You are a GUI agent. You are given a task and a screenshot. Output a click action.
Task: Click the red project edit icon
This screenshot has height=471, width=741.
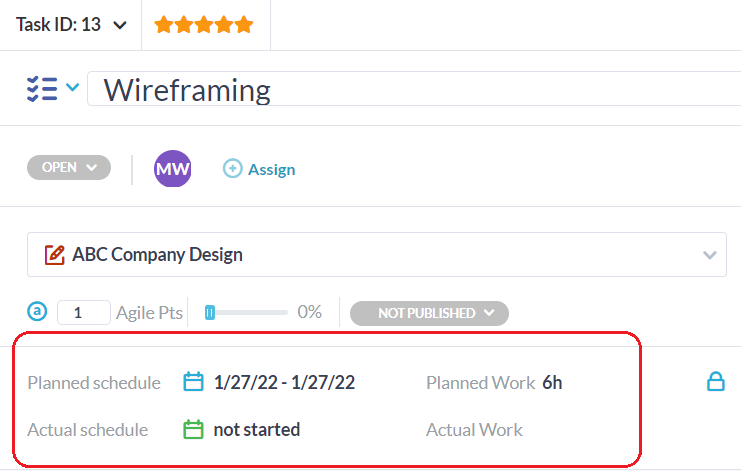56,254
